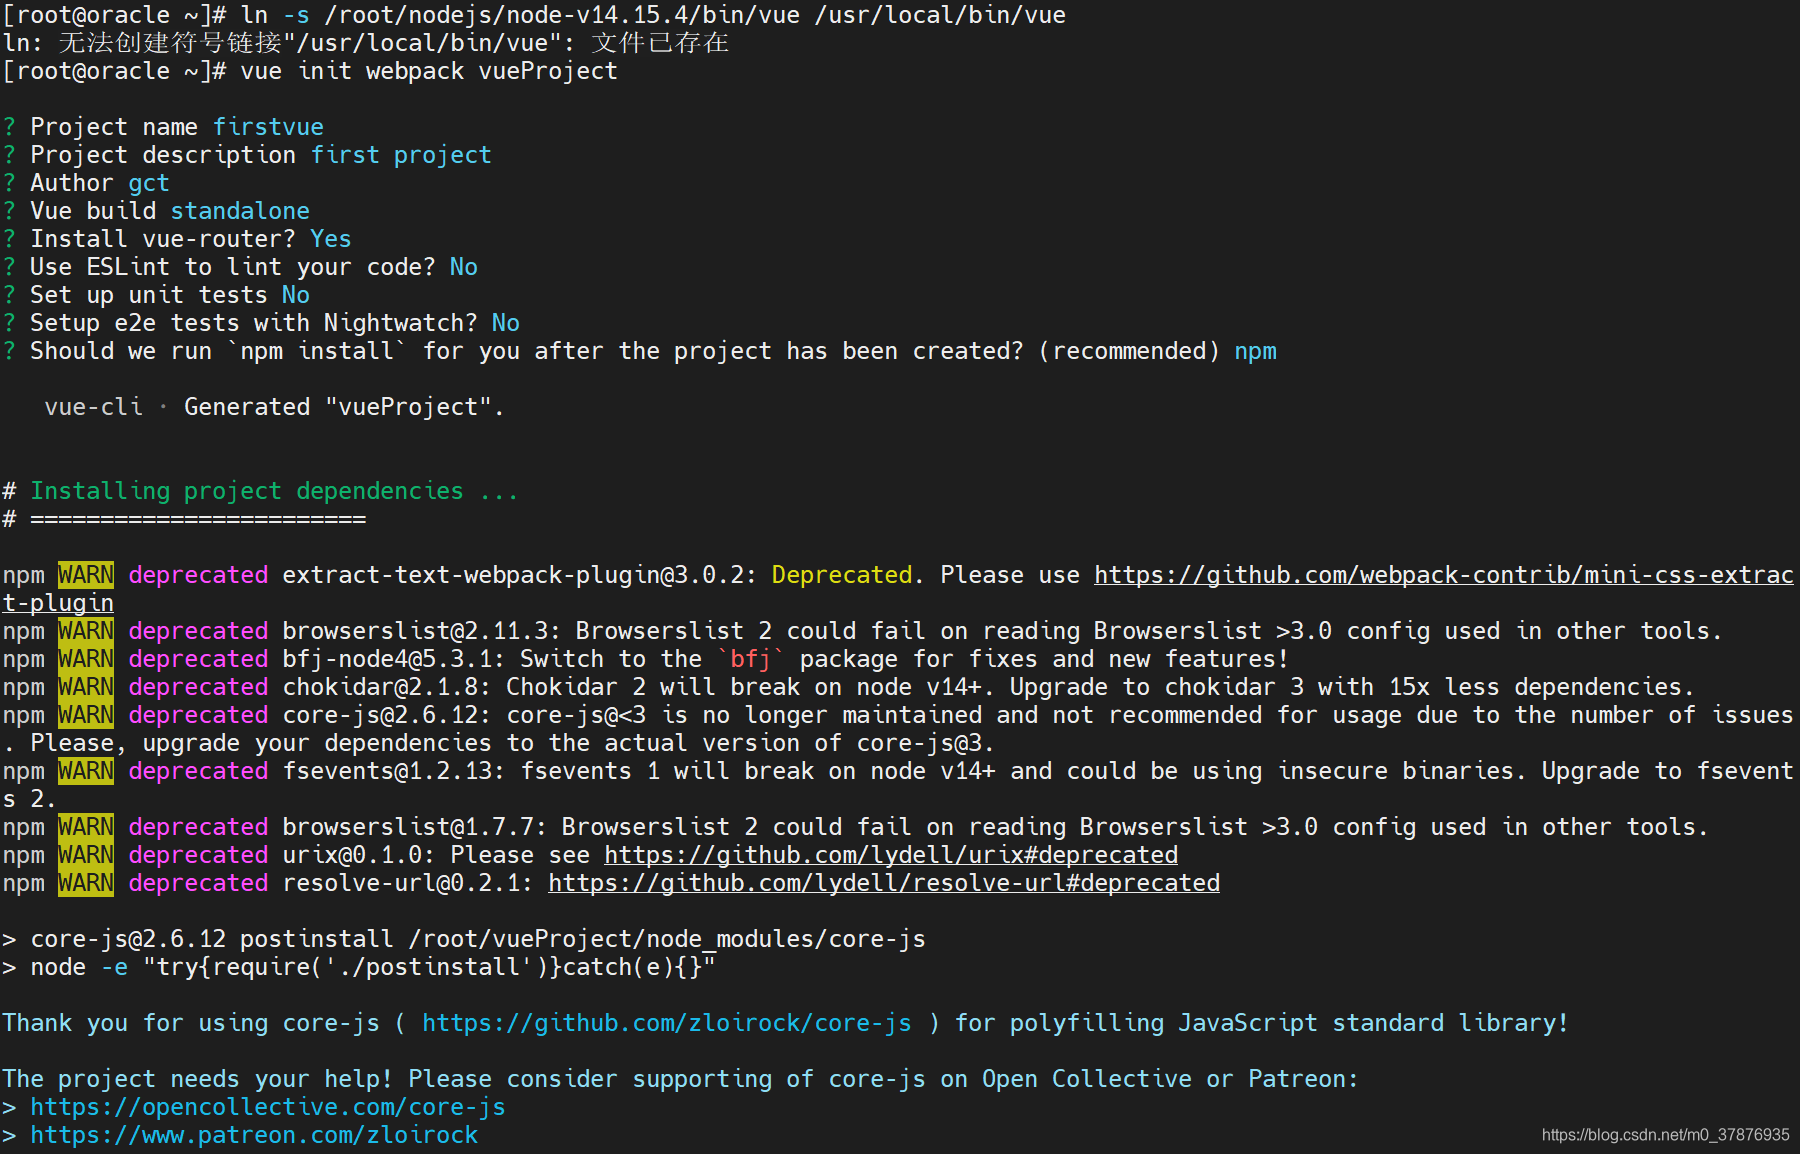Click the Nightwatch e2e answer 'No'
Image resolution: width=1800 pixels, height=1154 pixels.
506,323
